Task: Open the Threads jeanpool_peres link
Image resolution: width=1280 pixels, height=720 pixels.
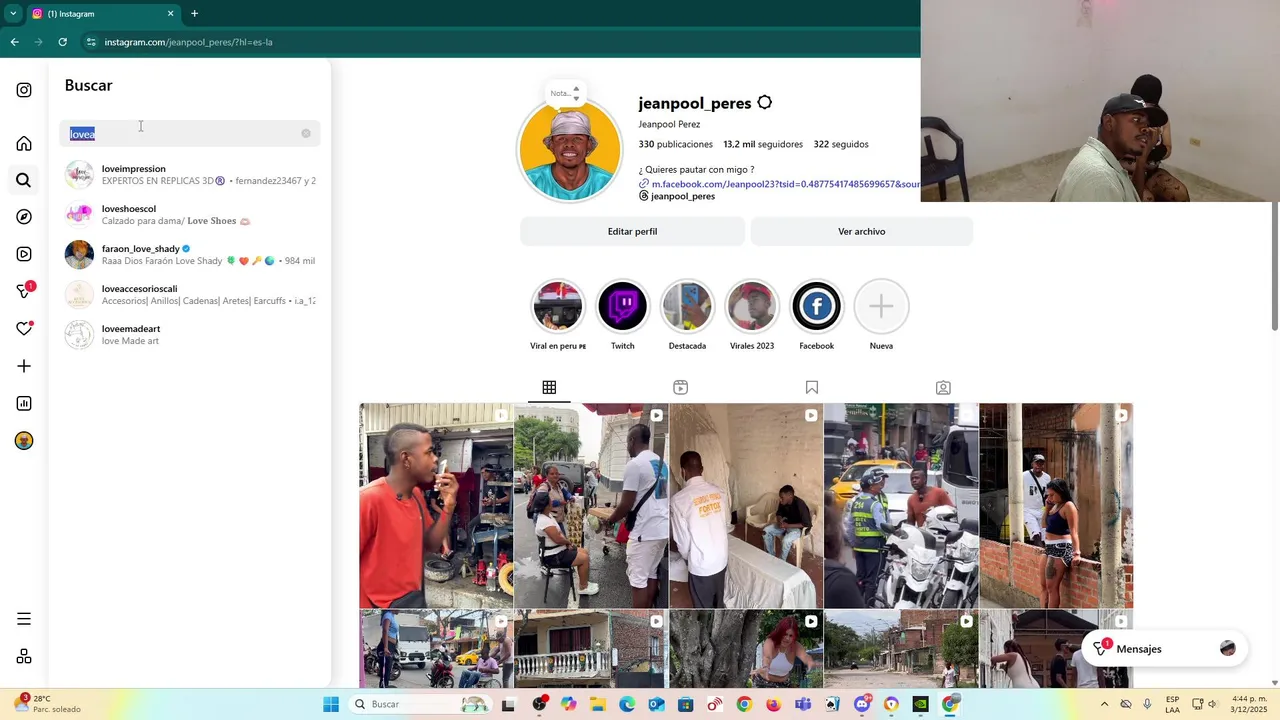Action: click(677, 196)
